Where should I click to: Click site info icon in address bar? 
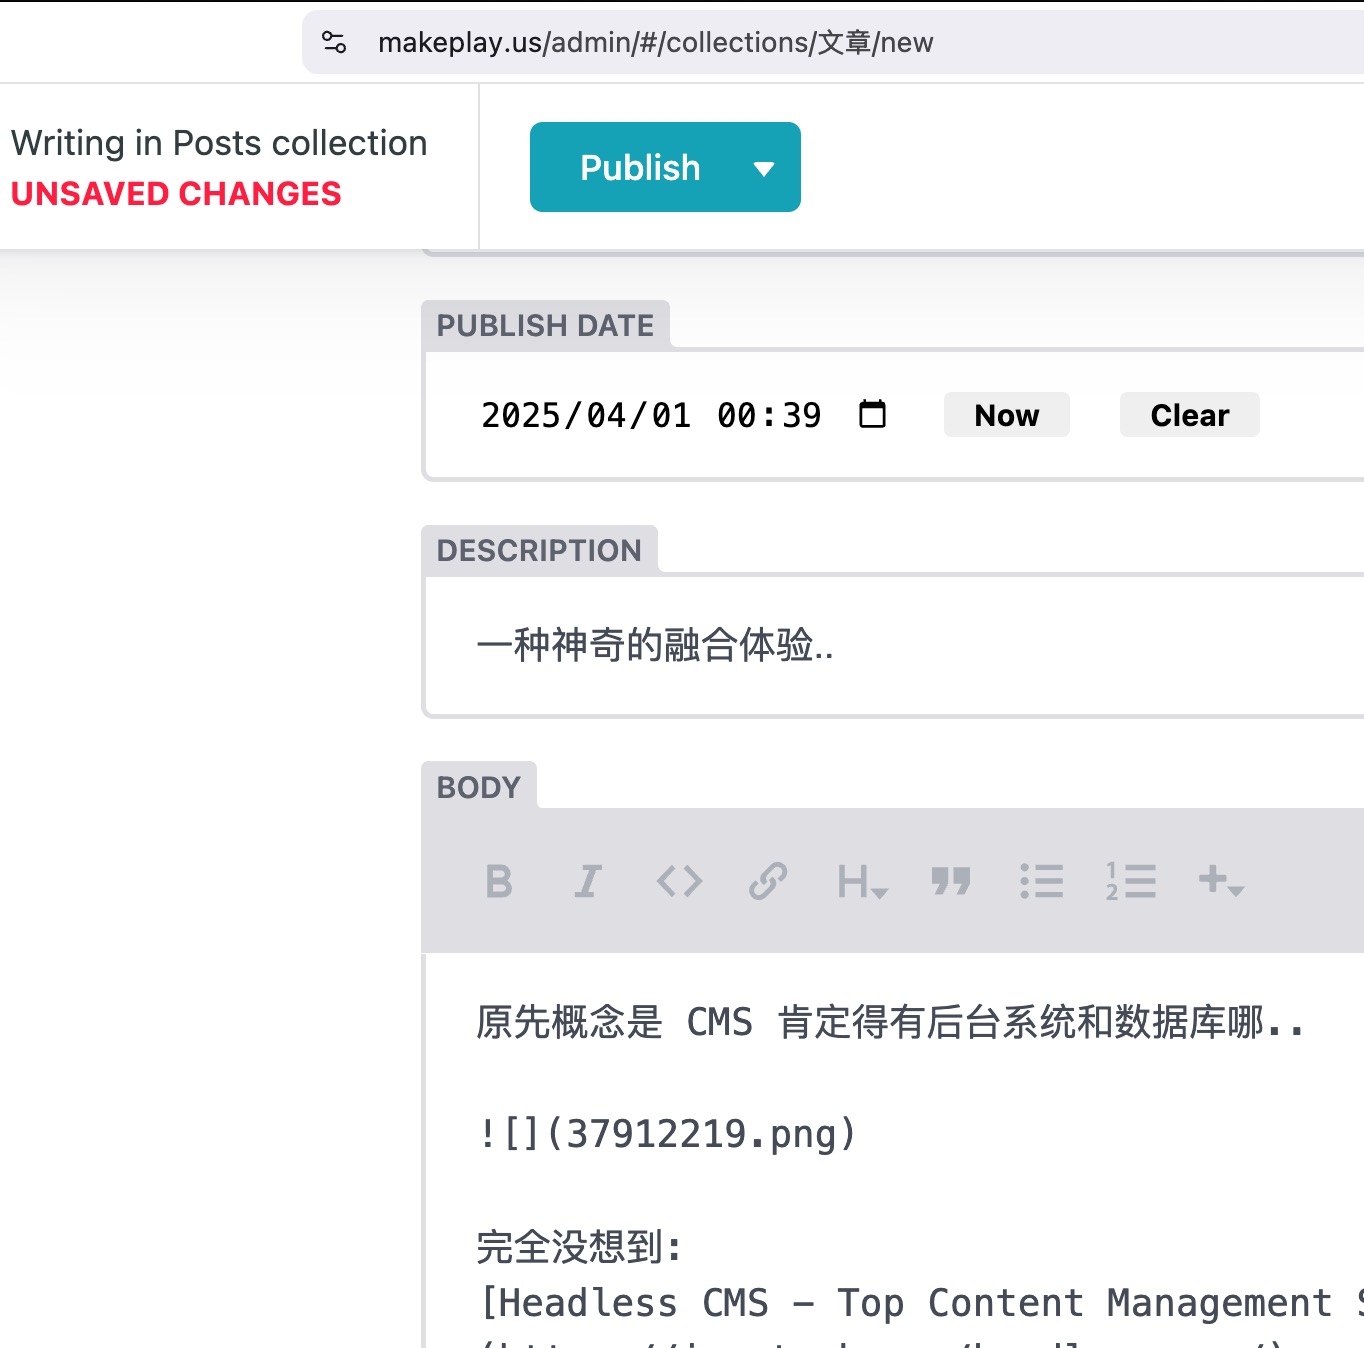tap(334, 43)
